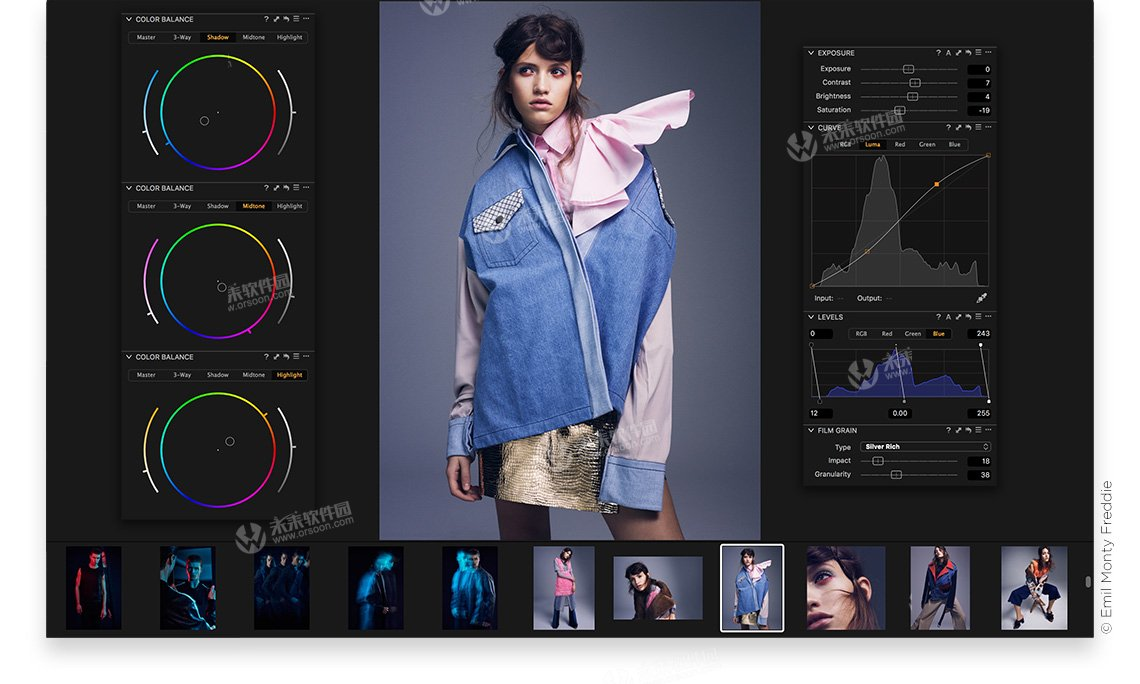Select the pink dress model thumbnail
Viewport: 1140px width, 684px height.
coord(563,588)
